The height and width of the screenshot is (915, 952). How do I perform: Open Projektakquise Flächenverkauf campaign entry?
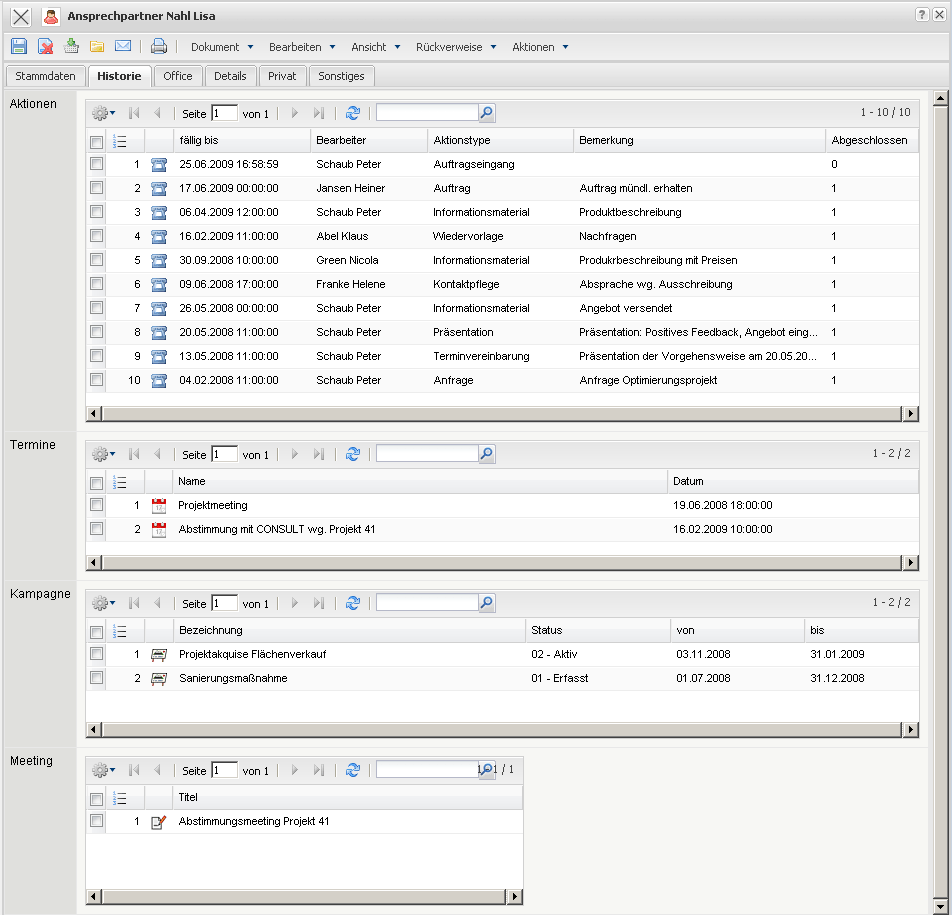(252, 654)
